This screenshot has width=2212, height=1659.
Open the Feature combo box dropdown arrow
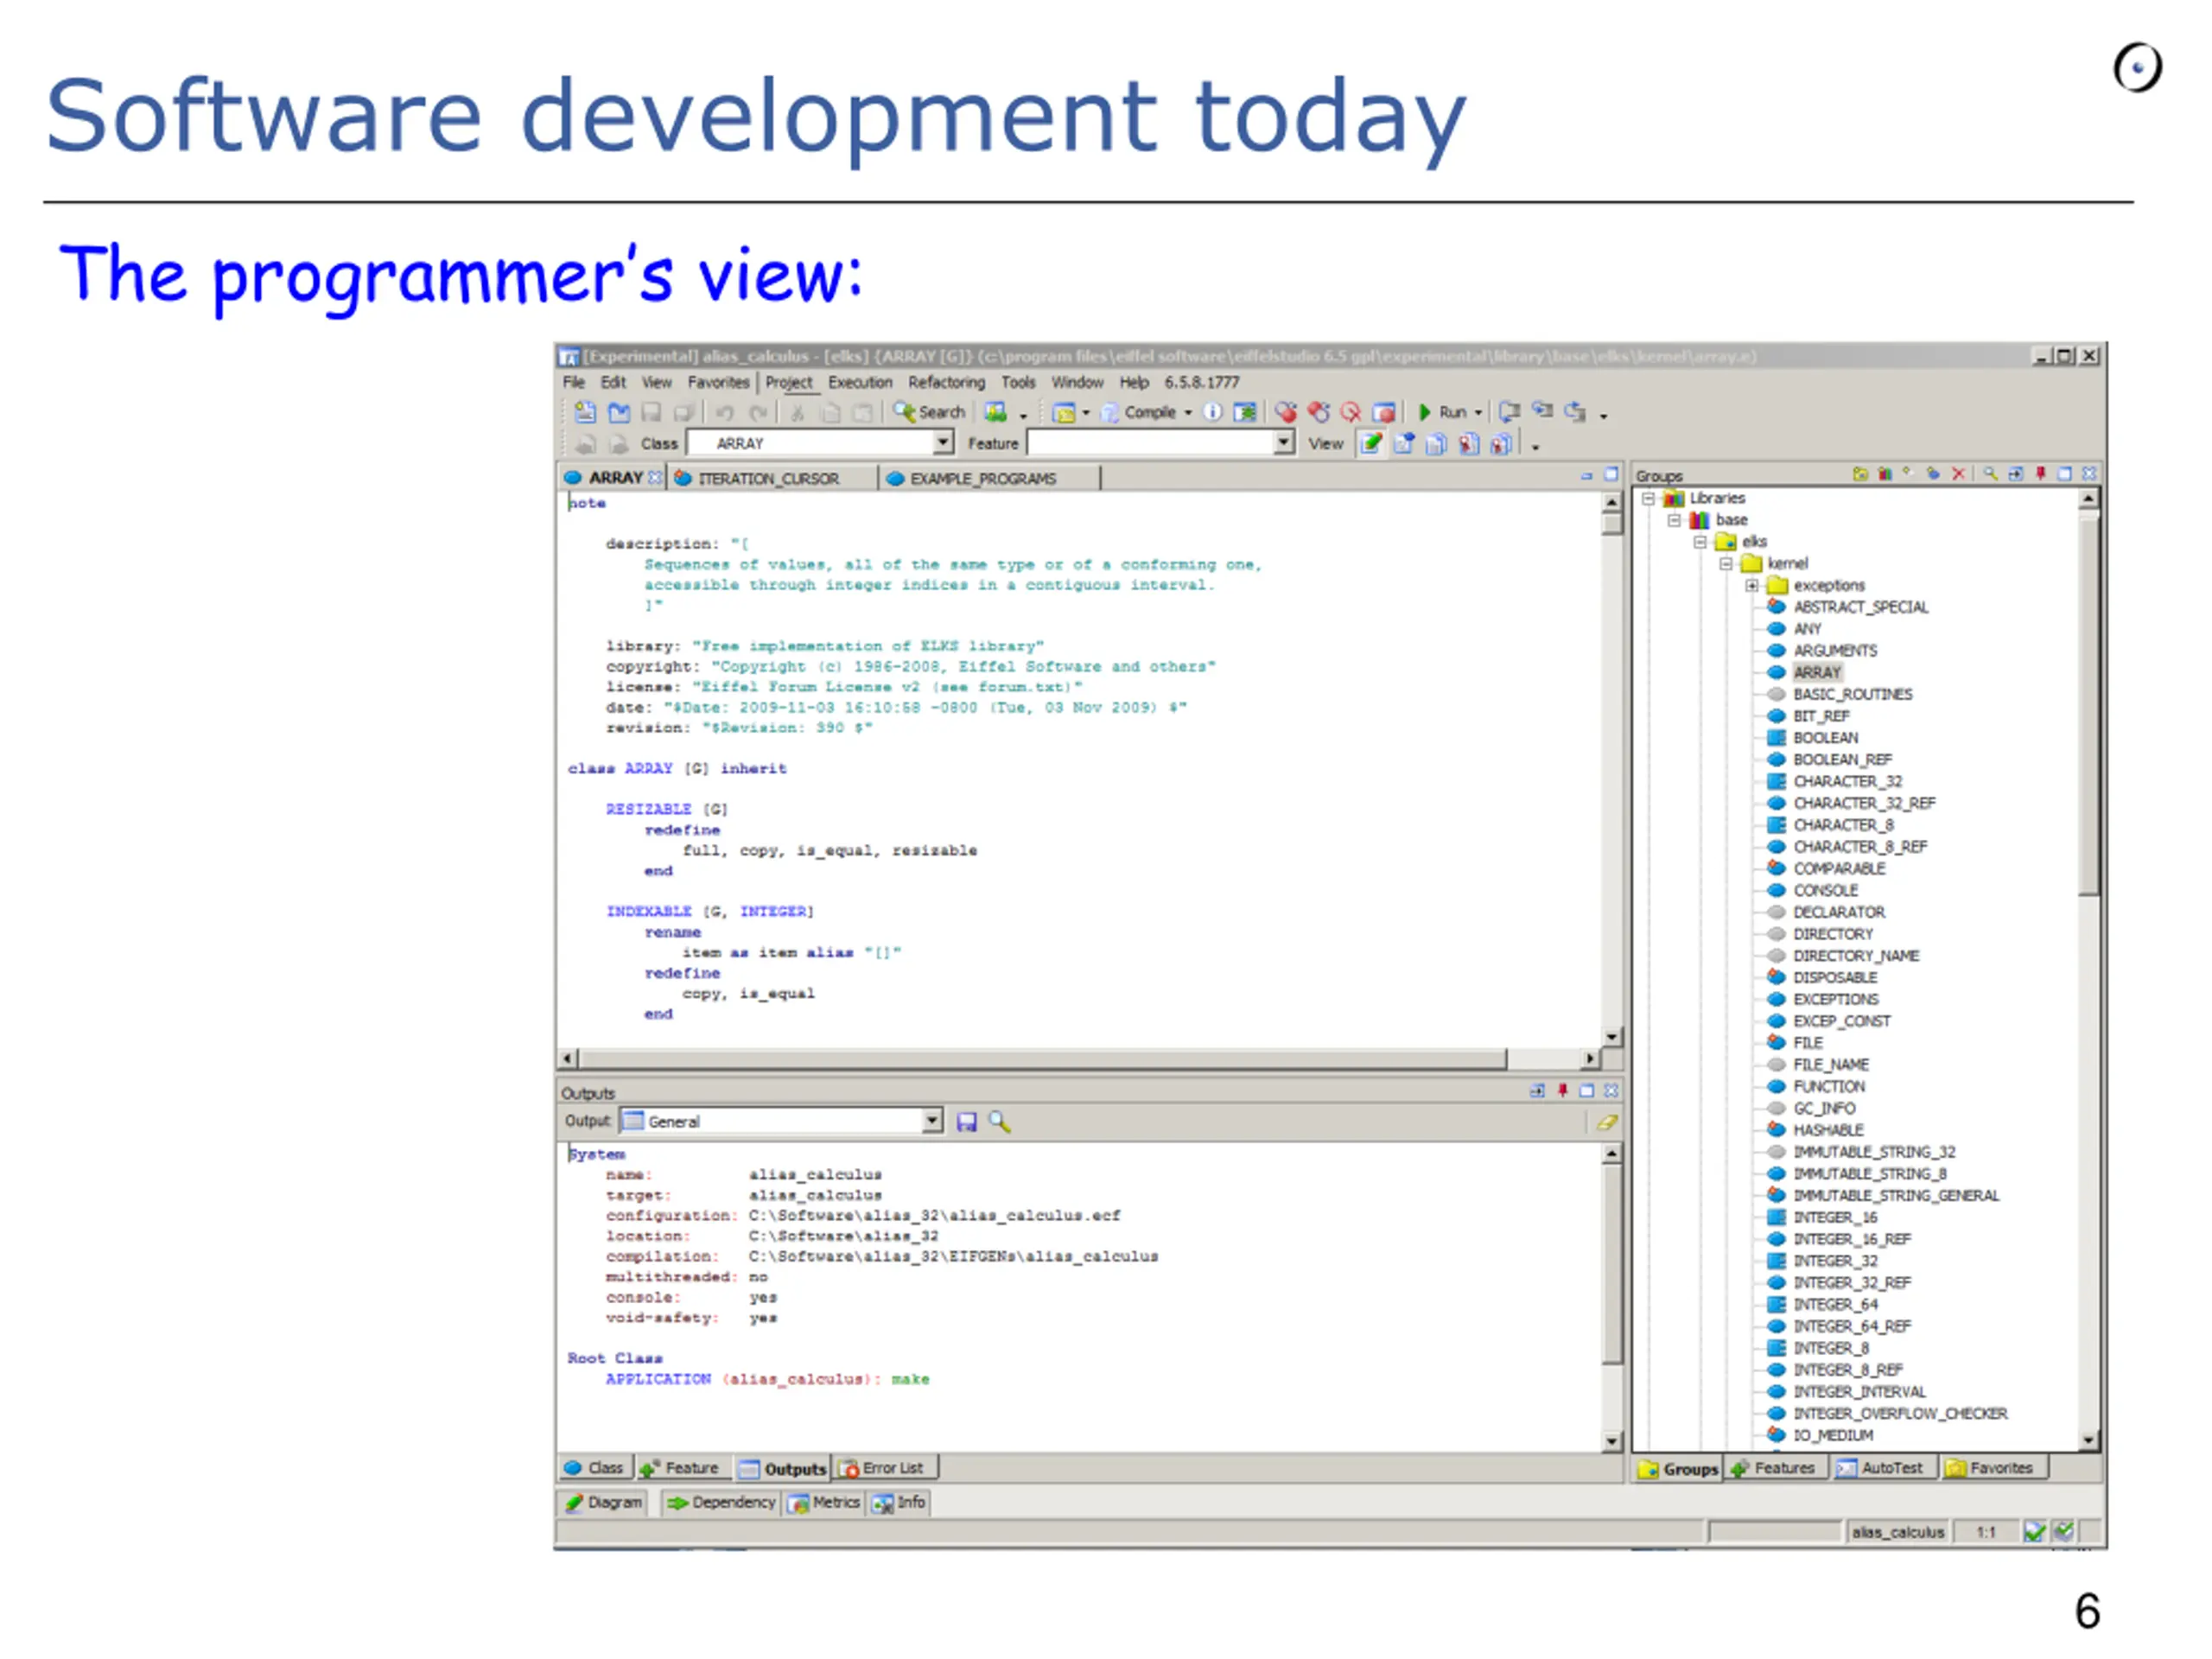[x=1284, y=442]
